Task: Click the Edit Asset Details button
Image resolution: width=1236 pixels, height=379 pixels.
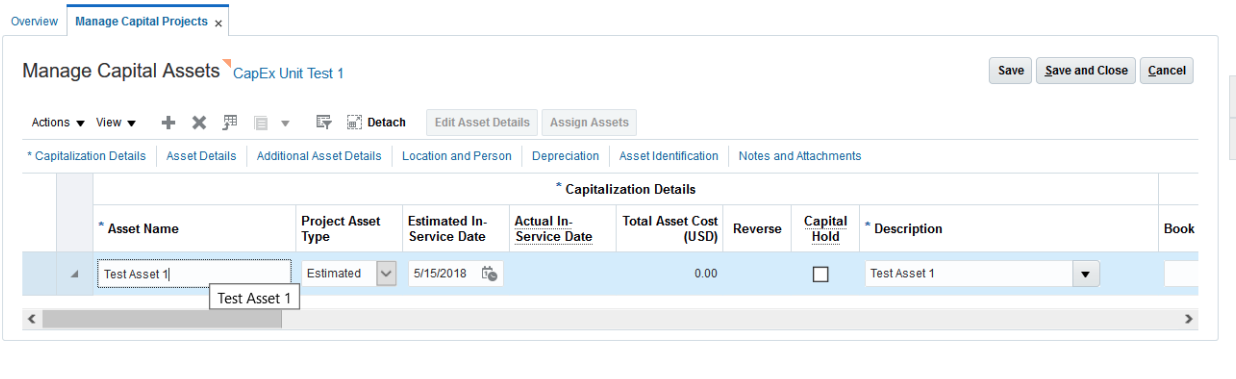Action: (482, 123)
